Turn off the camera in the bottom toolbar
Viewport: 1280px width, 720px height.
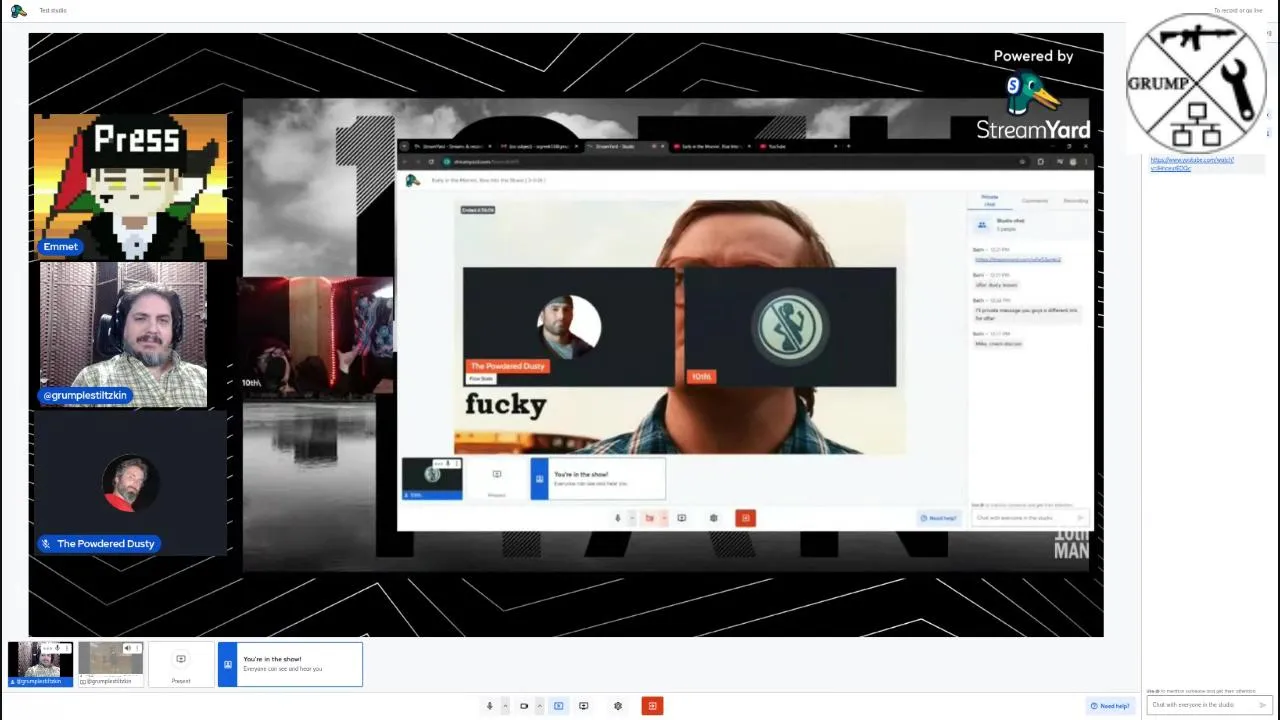523,706
